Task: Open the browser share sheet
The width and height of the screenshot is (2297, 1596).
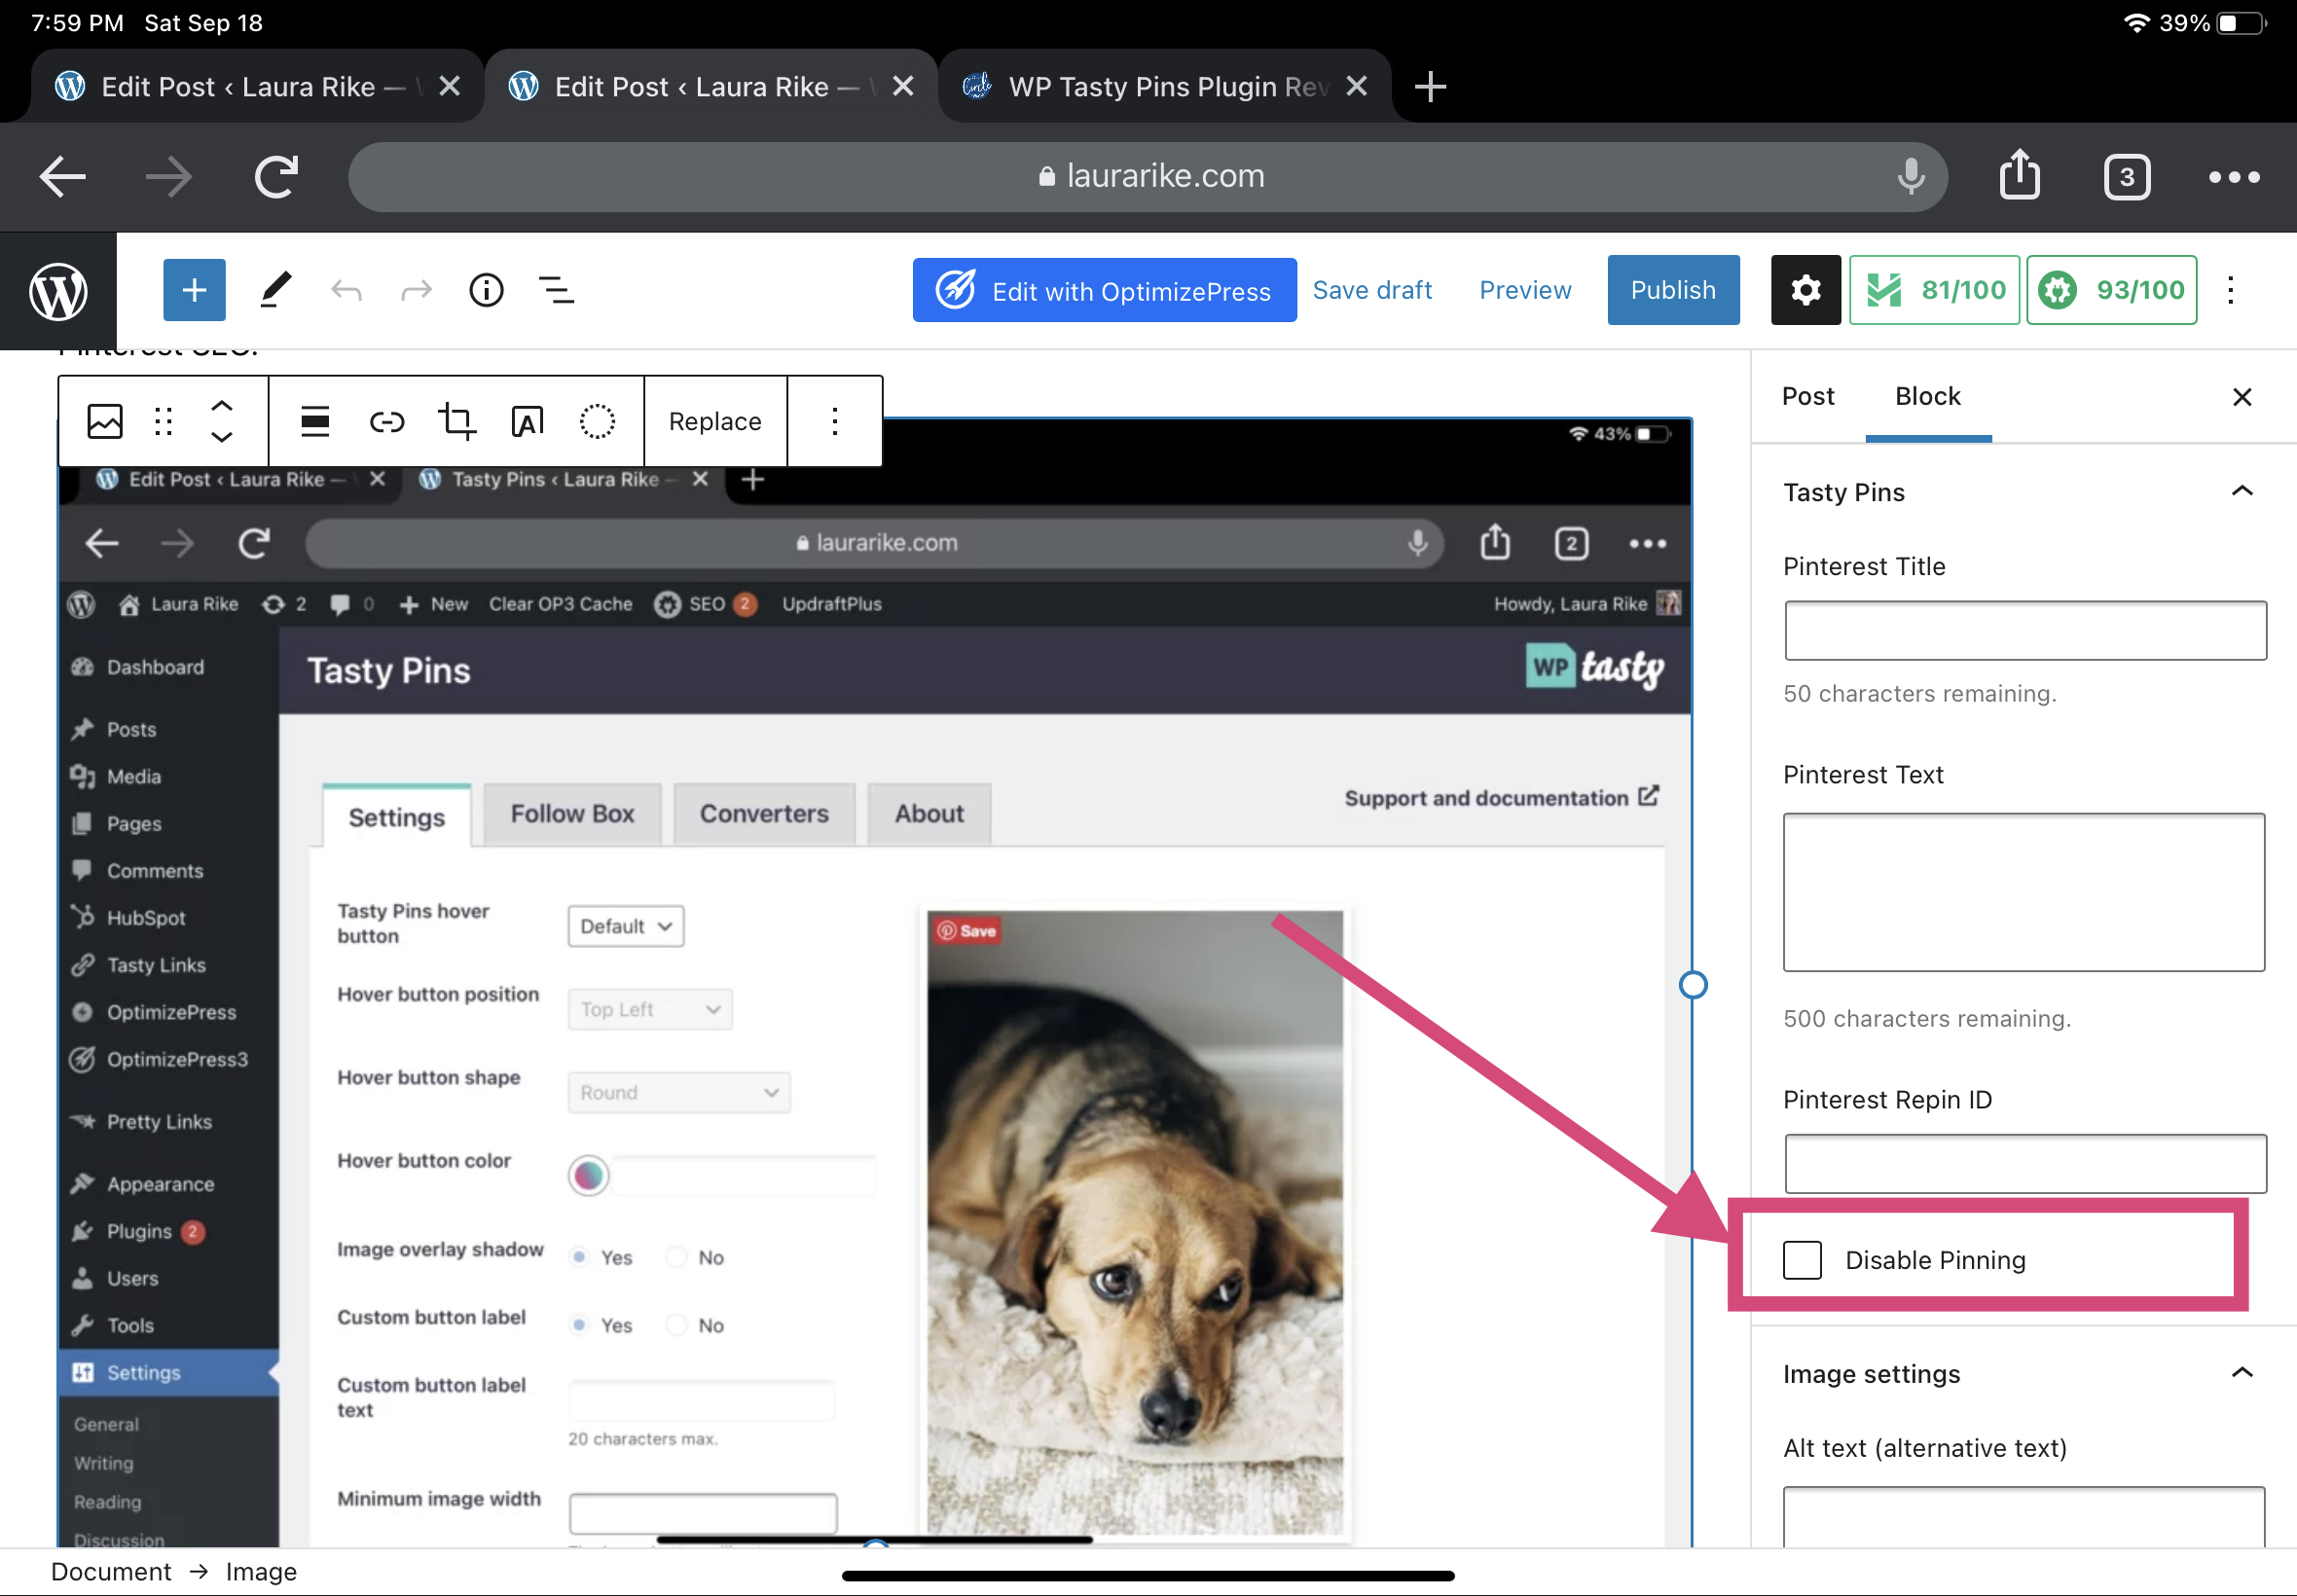Action: point(2019,175)
